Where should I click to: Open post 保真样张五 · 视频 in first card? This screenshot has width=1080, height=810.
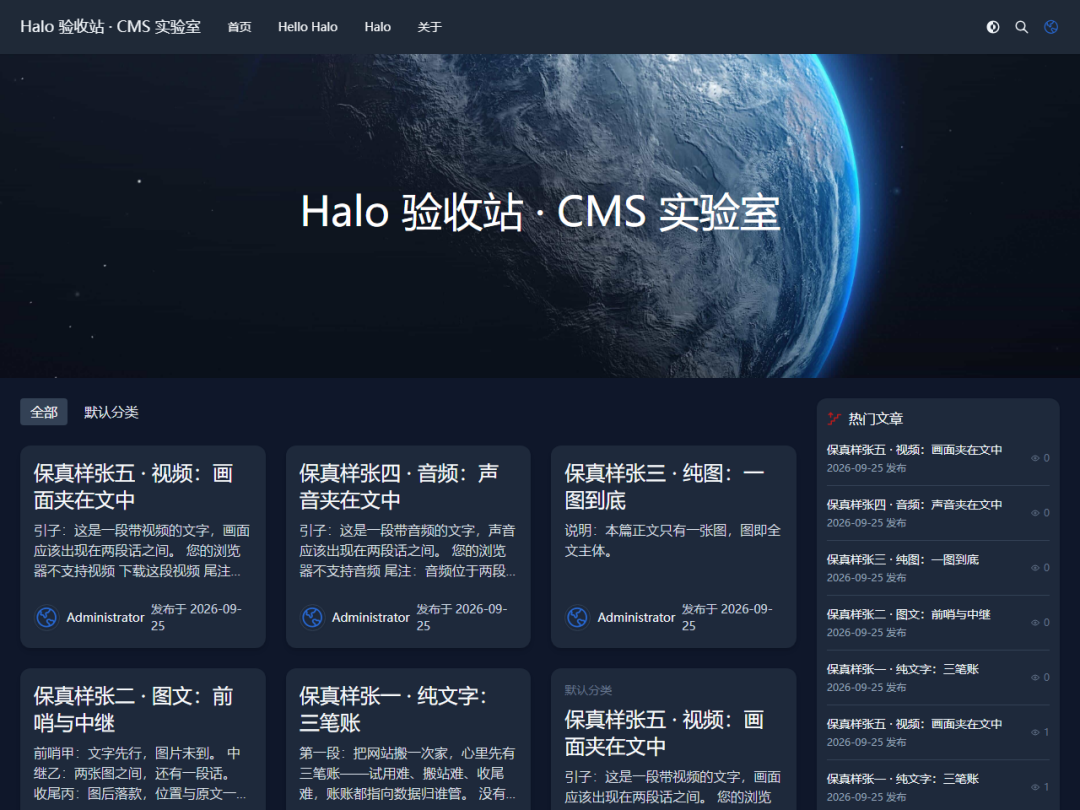tap(134, 486)
